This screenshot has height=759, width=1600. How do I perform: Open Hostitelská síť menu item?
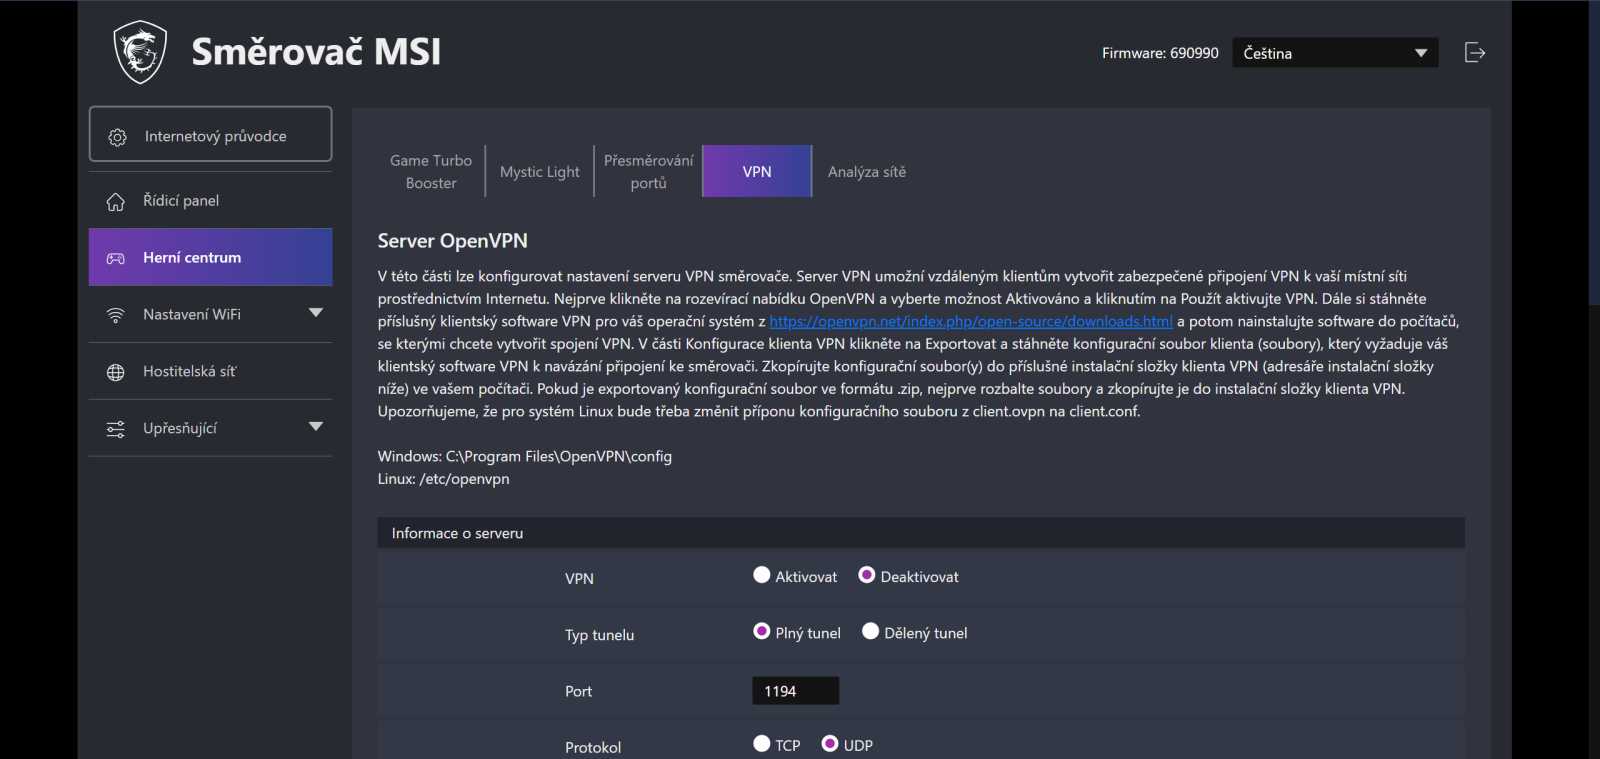click(x=210, y=371)
